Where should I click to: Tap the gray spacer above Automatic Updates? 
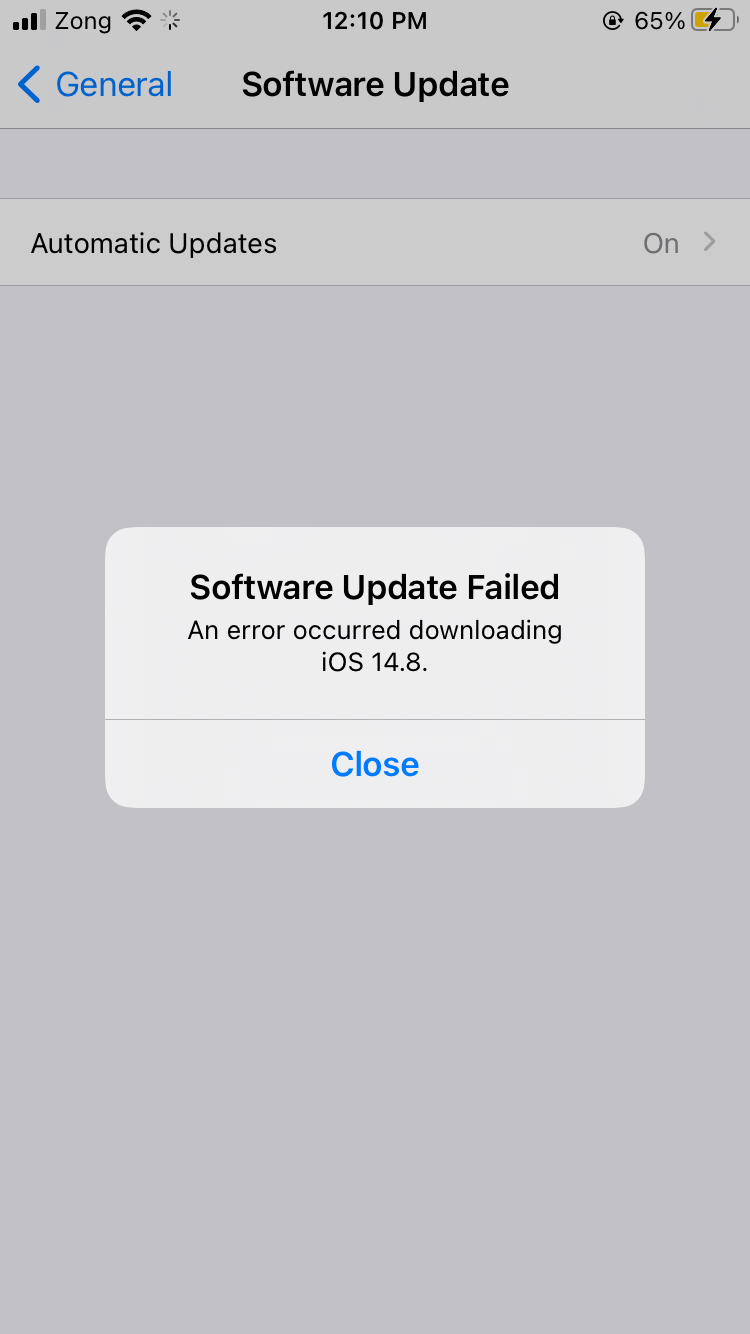coord(375,164)
